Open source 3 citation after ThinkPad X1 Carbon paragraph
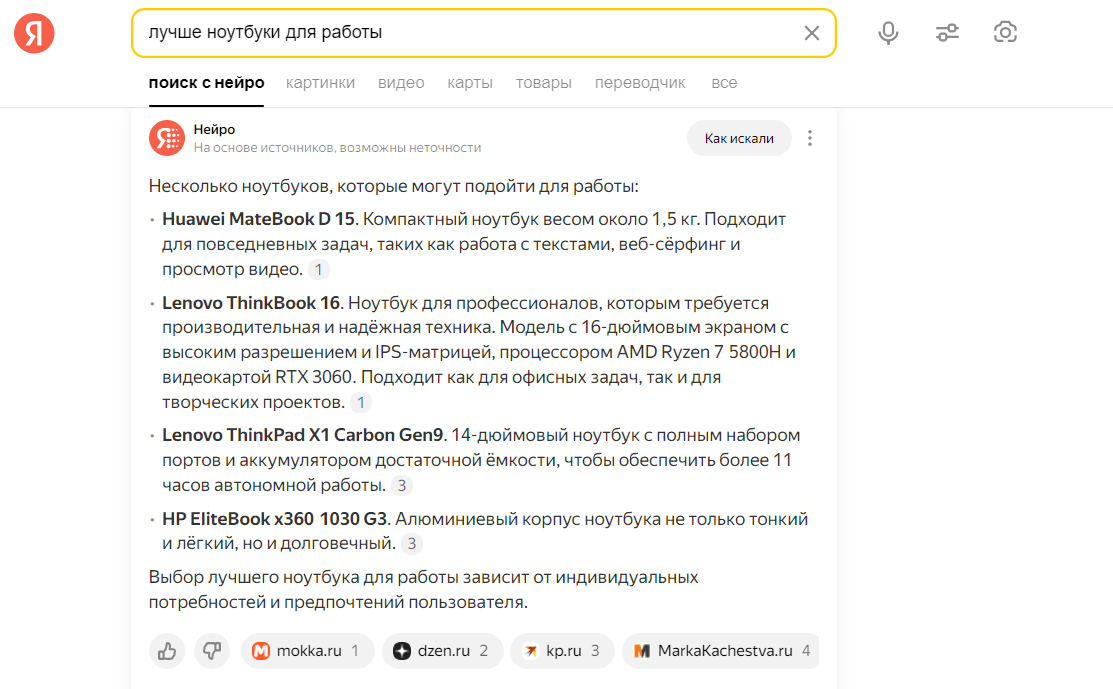 (x=402, y=485)
